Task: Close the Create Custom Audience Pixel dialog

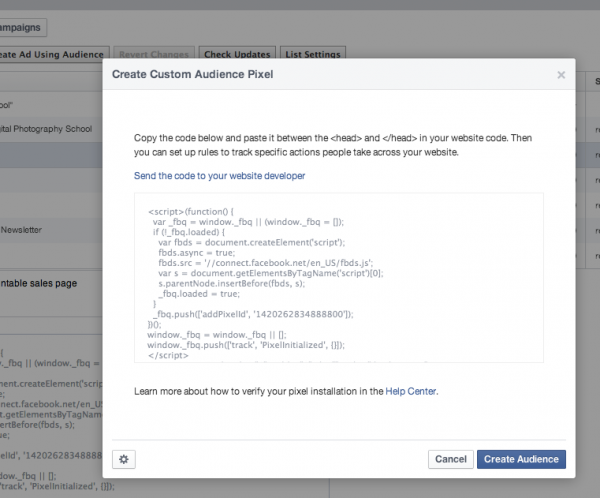Action: [561, 75]
